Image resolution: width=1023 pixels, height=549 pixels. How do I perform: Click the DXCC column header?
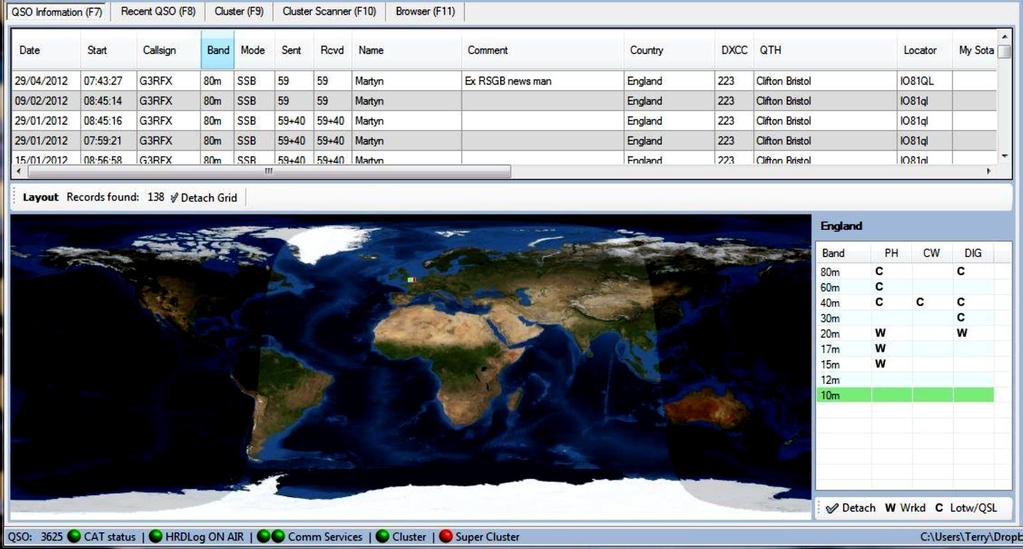coord(734,50)
